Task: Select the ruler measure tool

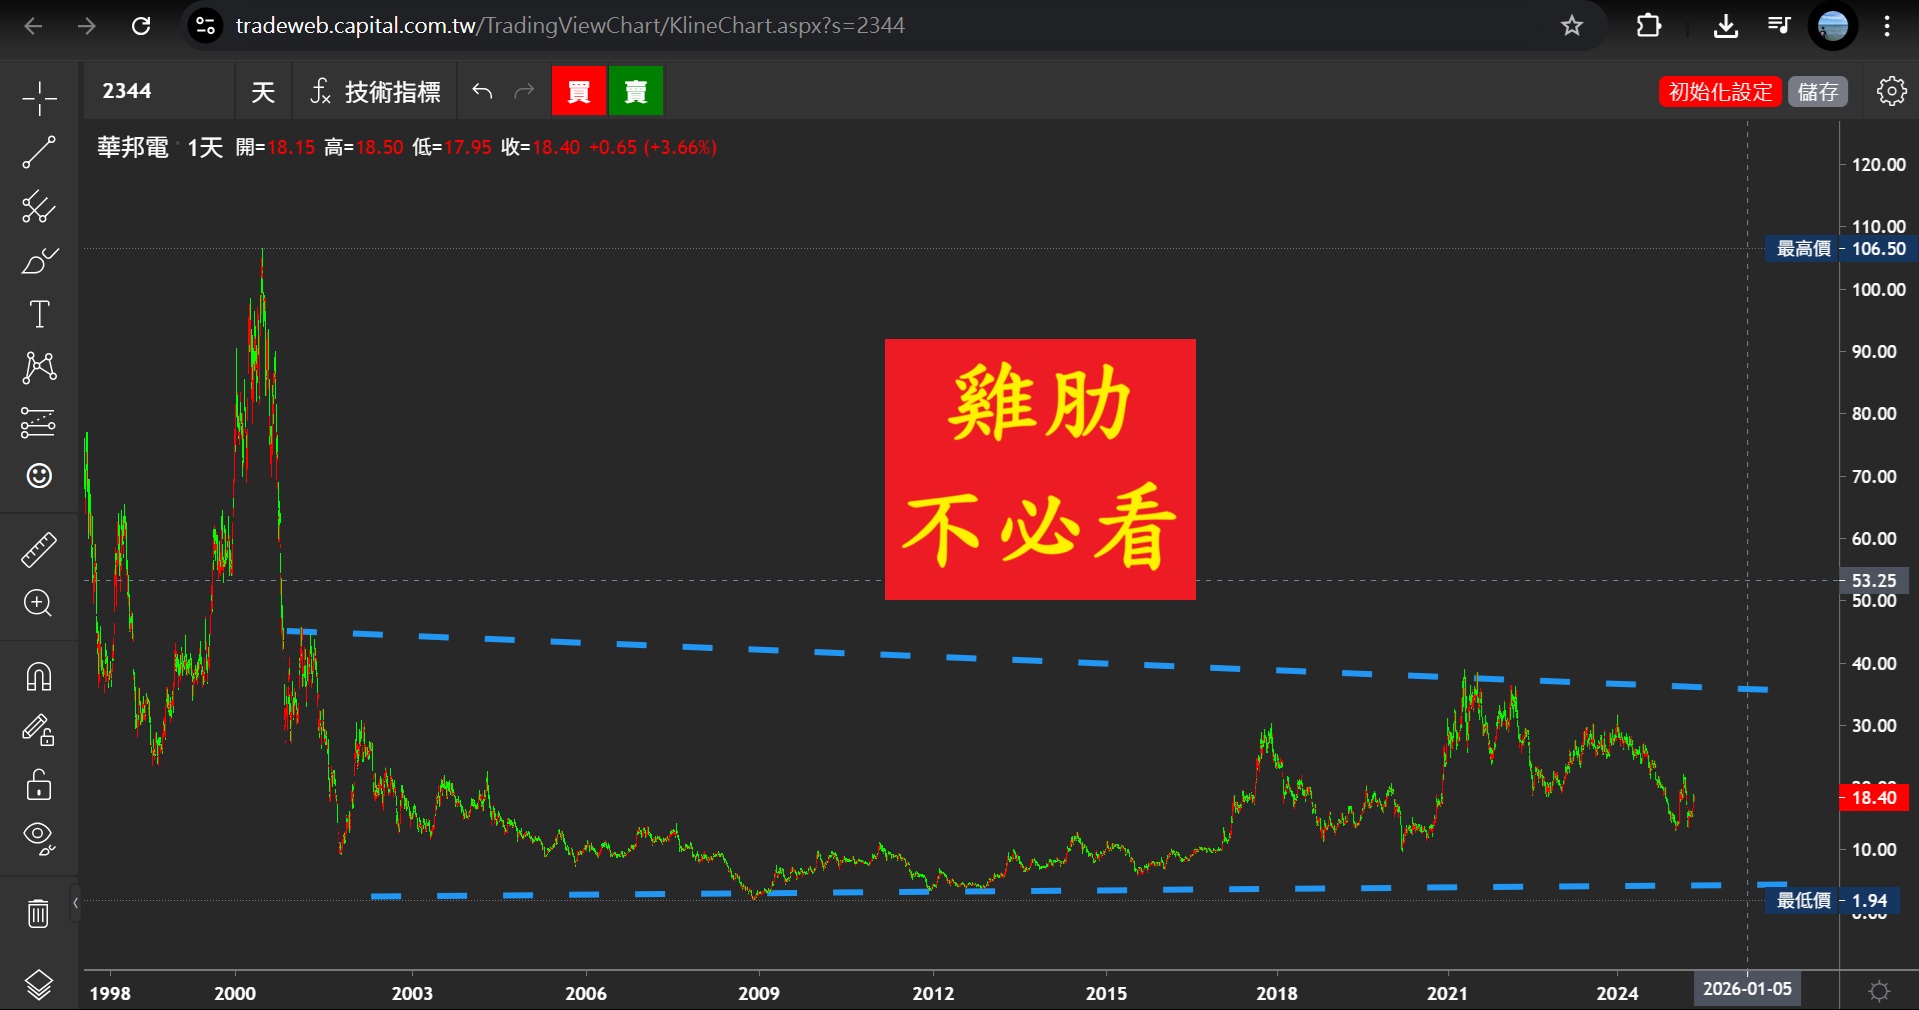Action: pos(39,549)
